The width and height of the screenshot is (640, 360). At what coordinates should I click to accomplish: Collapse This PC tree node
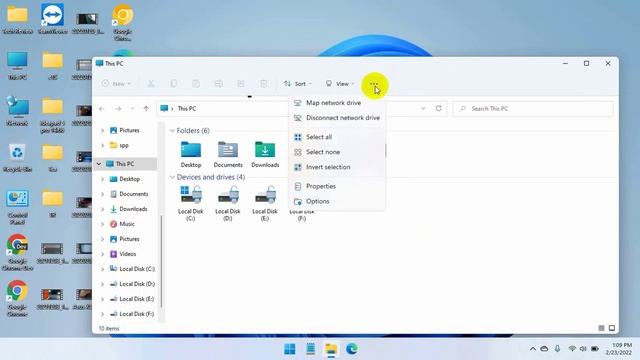click(99, 164)
